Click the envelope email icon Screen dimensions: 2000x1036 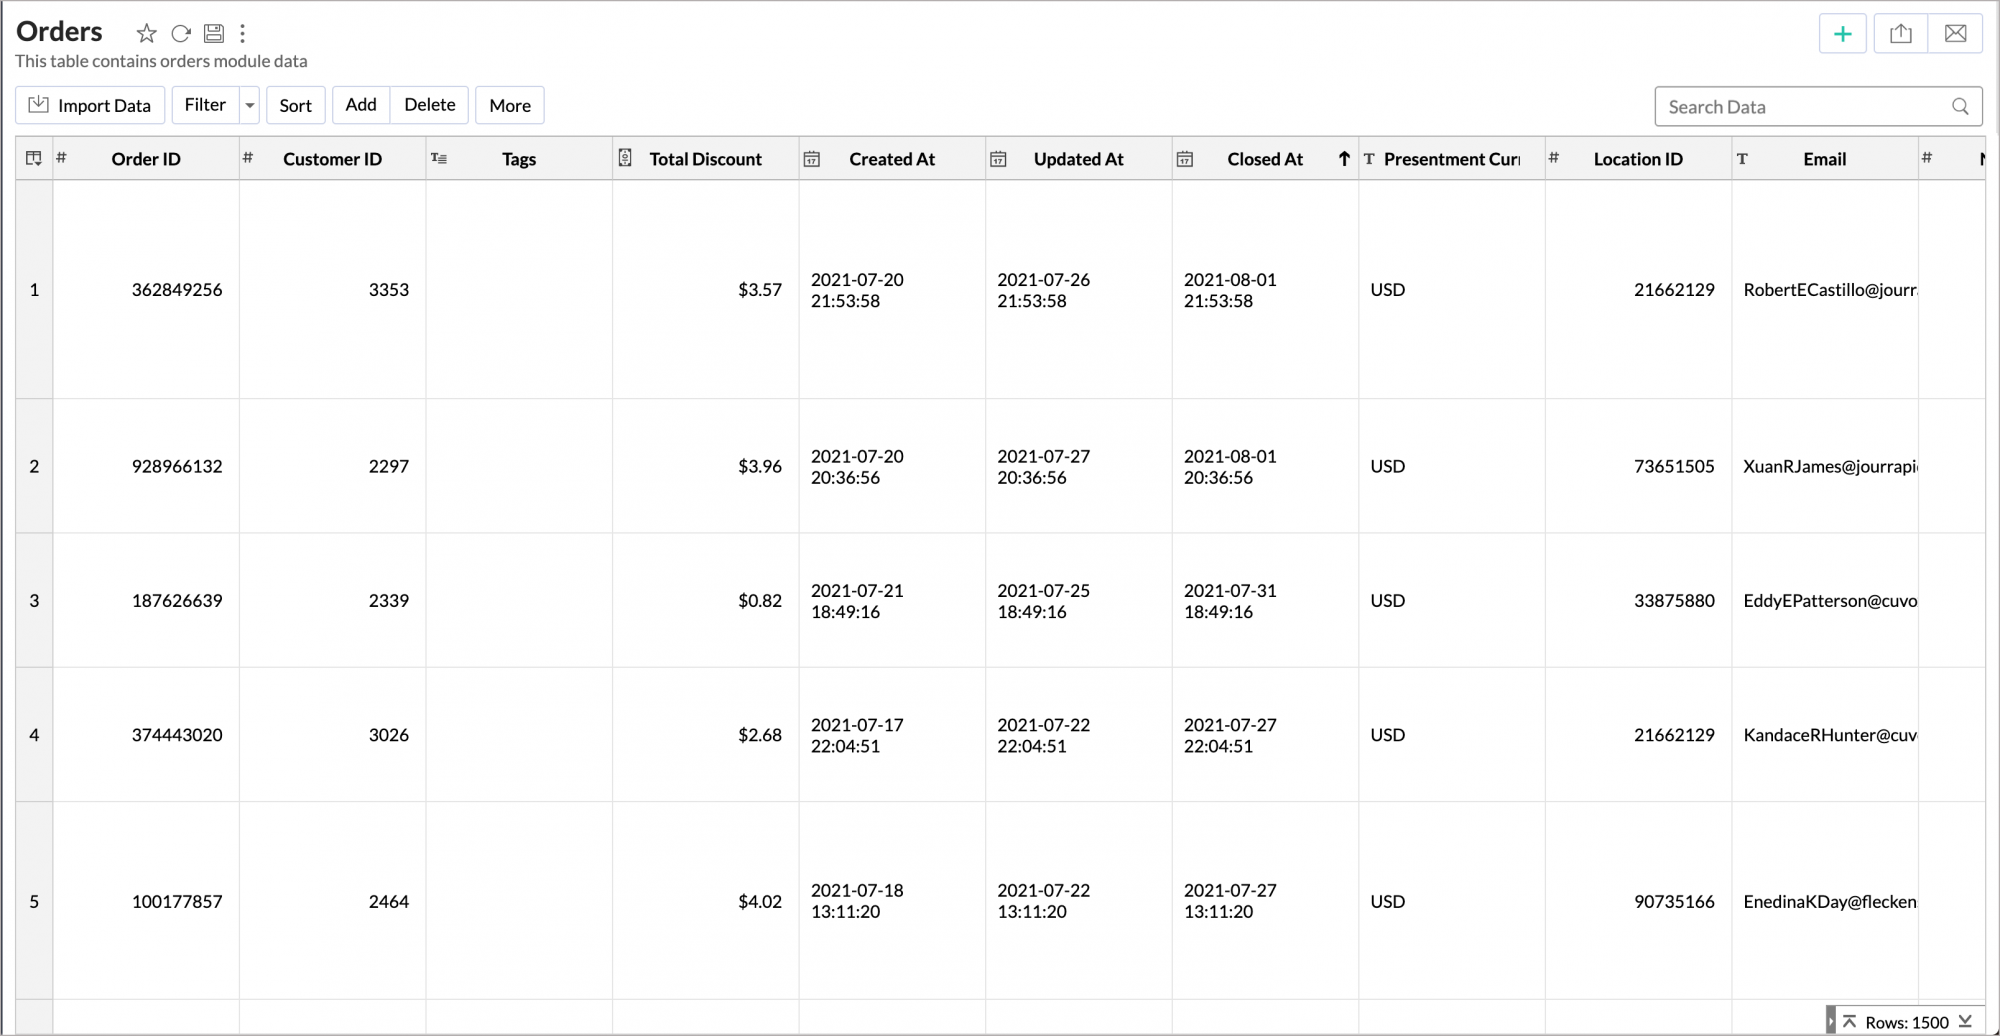pyautogui.click(x=1955, y=34)
